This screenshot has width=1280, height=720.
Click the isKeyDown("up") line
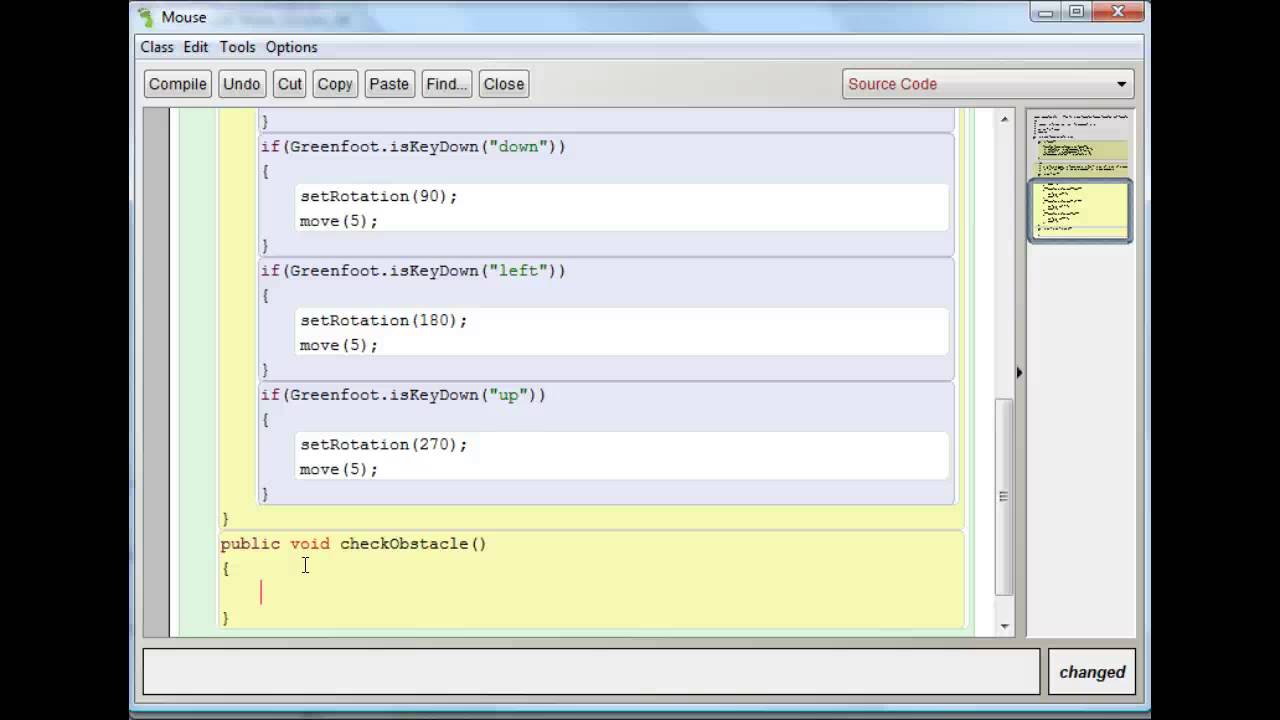coord(403,394)
